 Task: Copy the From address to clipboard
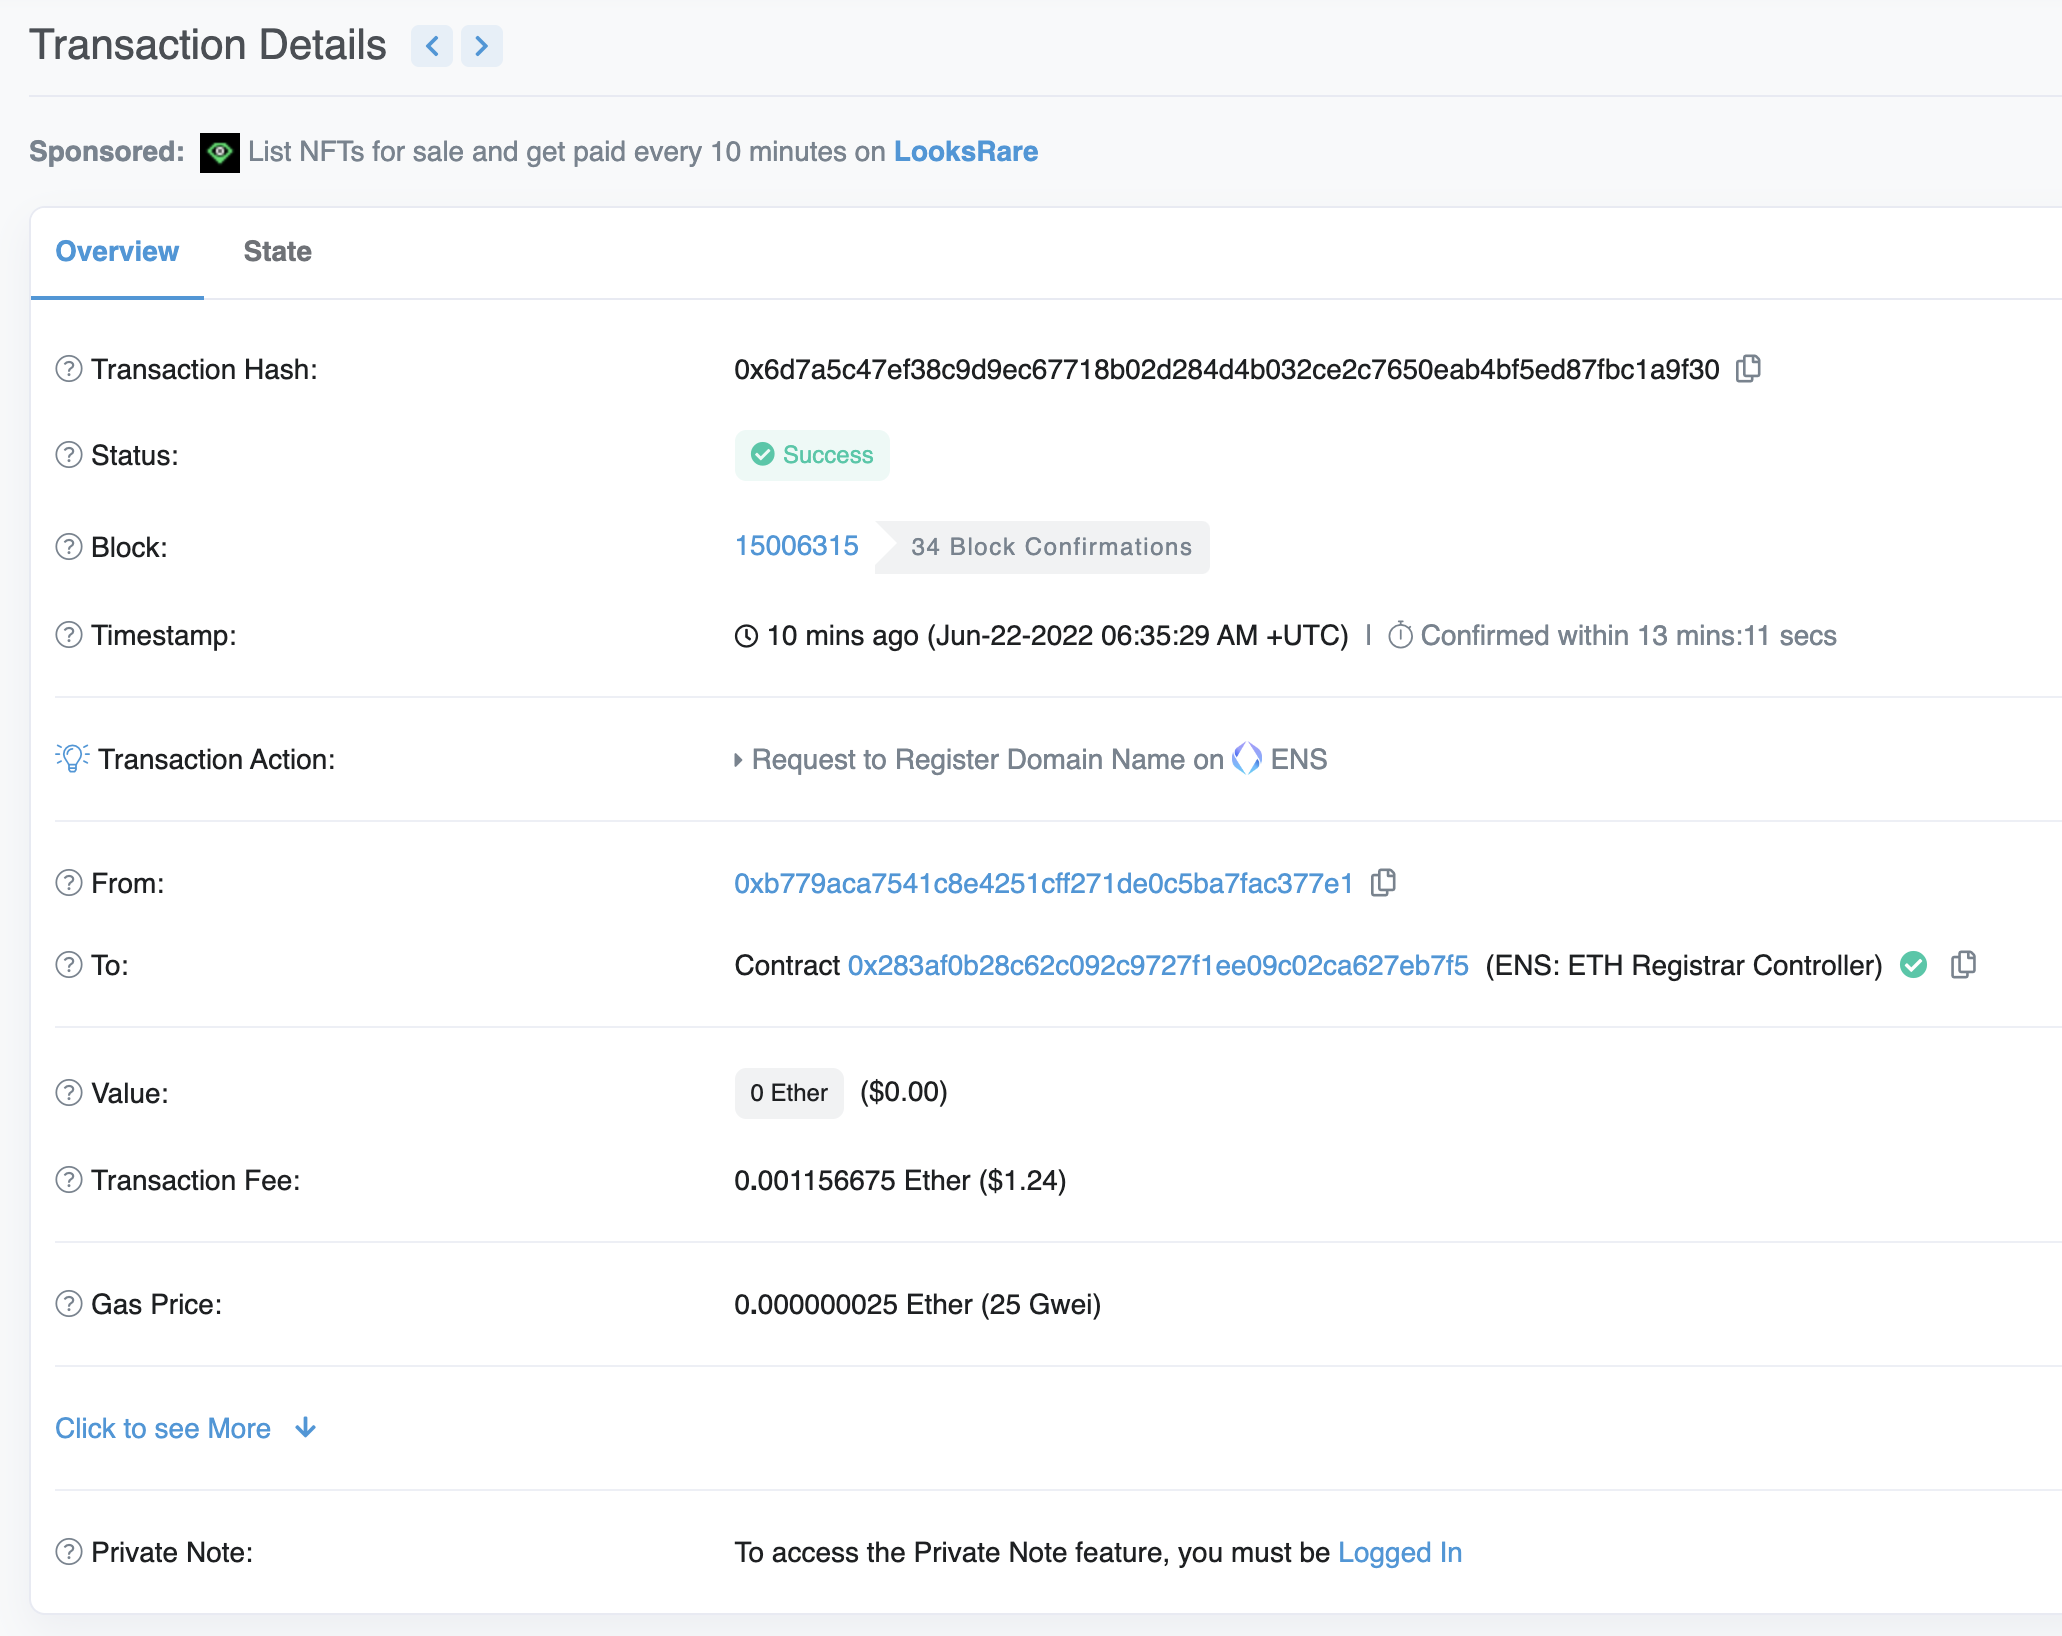[1384, 883]
